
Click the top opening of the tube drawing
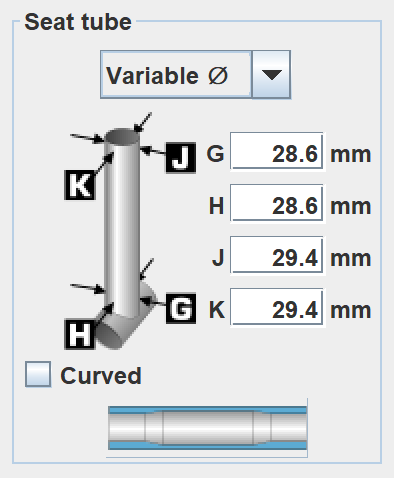[x=122, y=136]
